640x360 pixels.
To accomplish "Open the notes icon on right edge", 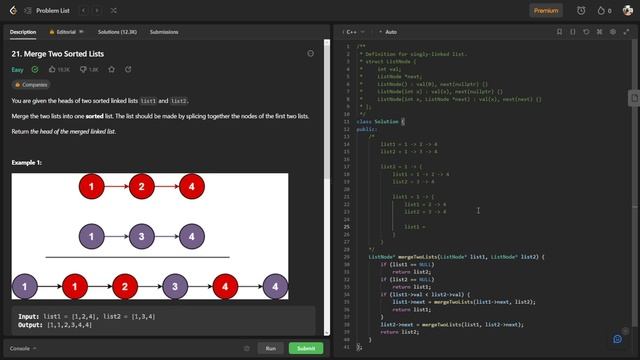I will coord(634,98).
